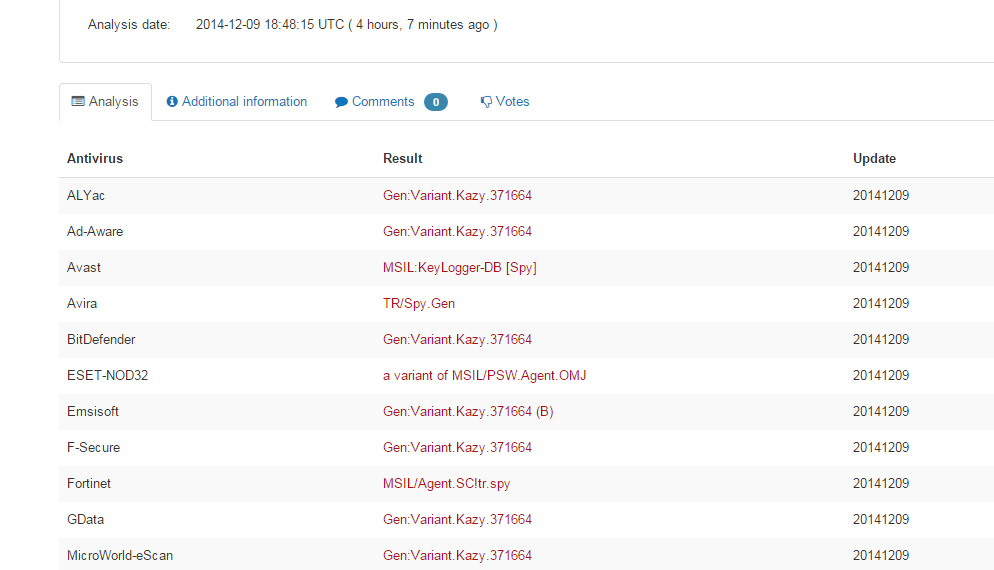Click the Antivirus column header
994x570 pixels.
(x=95, y=159)
